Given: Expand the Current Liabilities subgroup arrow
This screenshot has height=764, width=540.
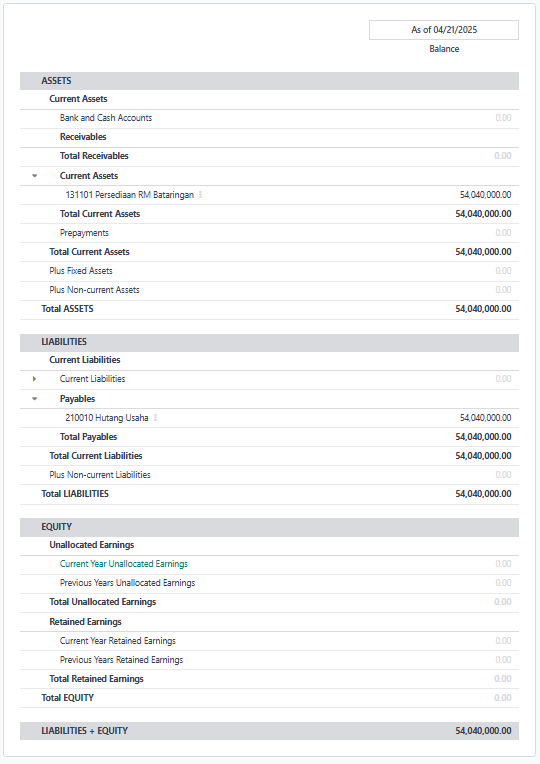Looking at the screenshot, I should click(34, 379).
